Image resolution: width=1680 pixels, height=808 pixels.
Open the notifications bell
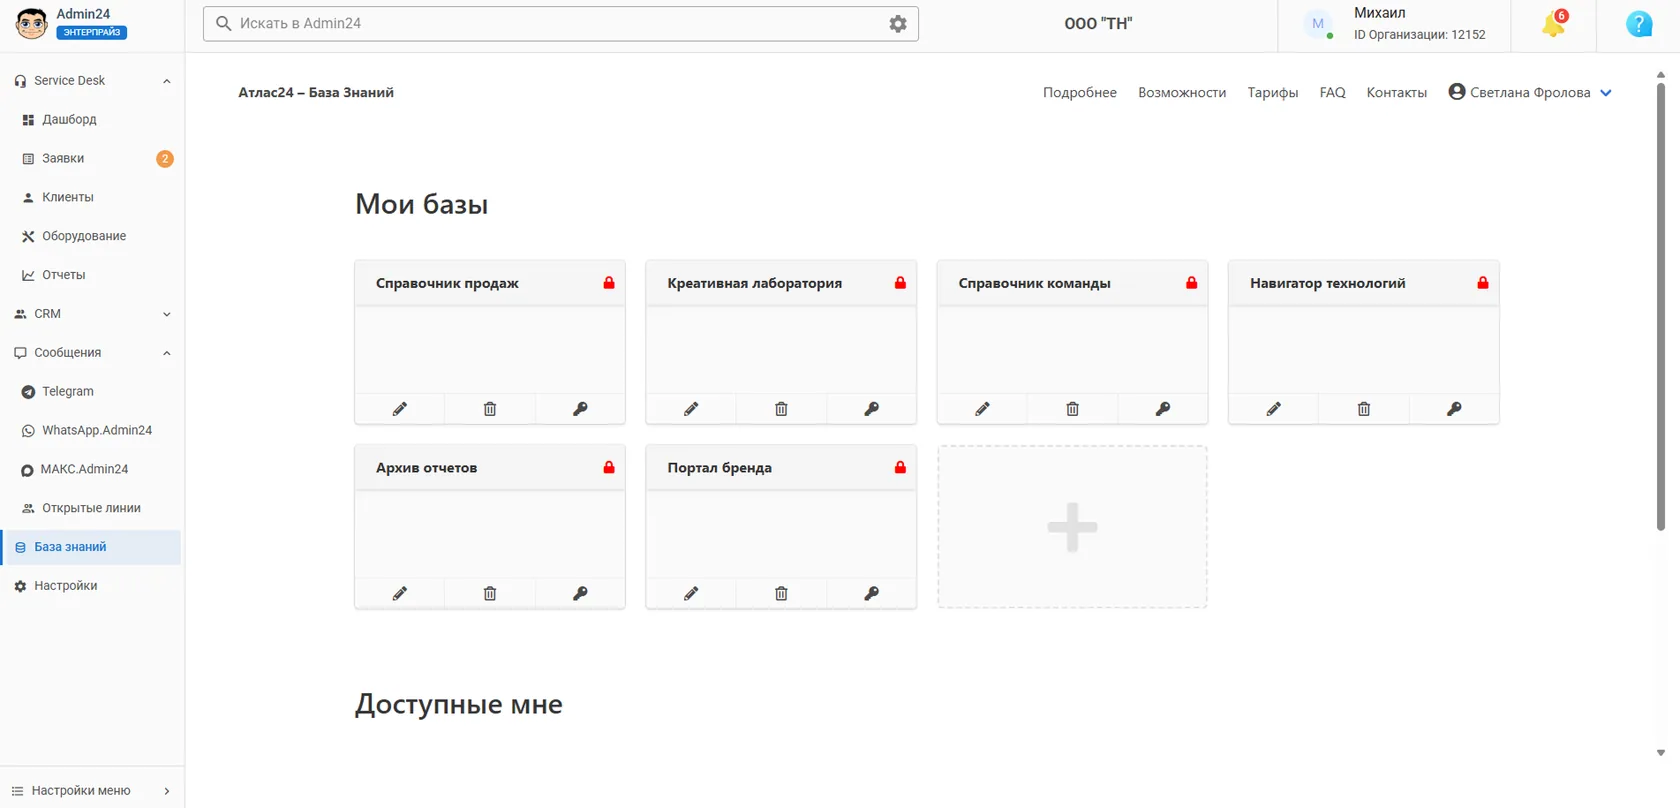point(1553,24)
